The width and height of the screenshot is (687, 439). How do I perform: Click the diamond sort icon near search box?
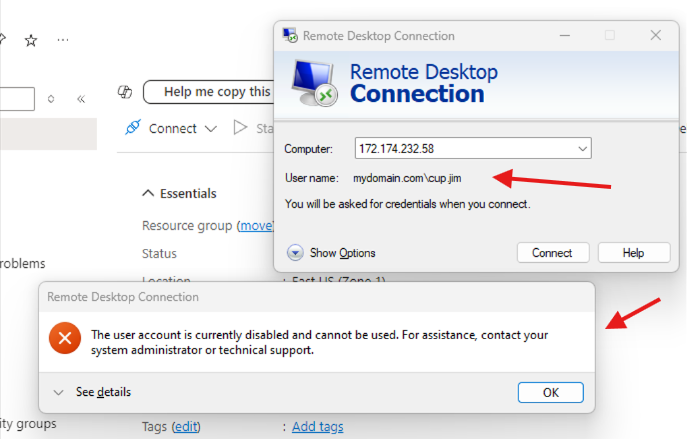[51, 99]
